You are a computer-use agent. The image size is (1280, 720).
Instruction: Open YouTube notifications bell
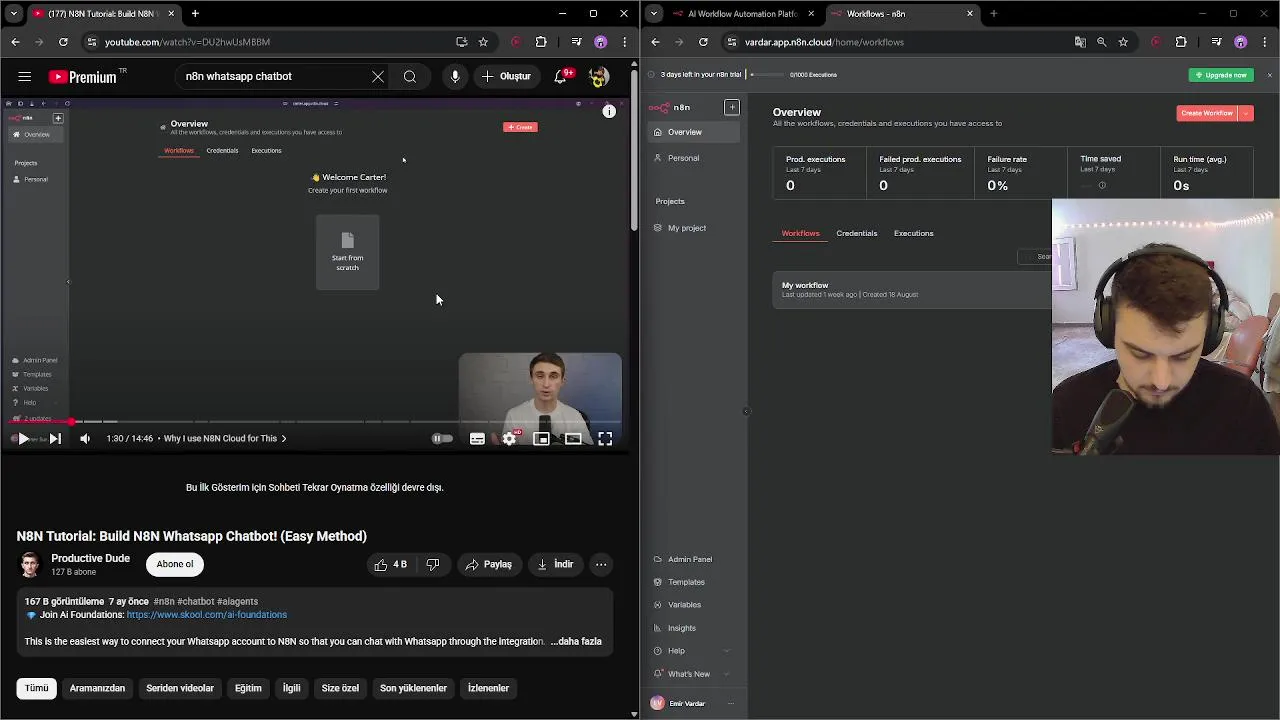(x=561, y=76)
